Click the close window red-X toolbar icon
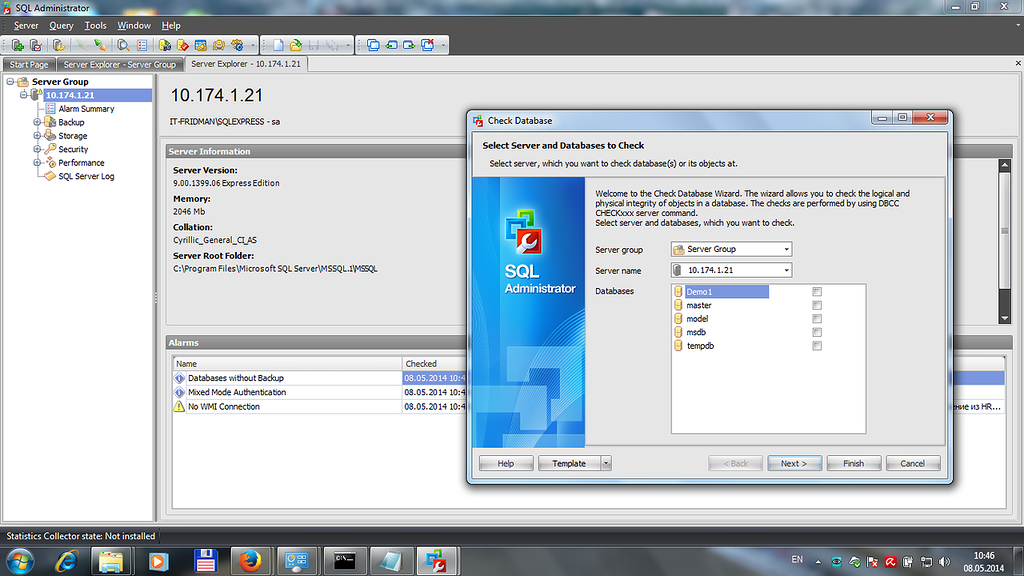Viewport: 1024px width, 576px height. pyautogui.click(x=428, y=45)
